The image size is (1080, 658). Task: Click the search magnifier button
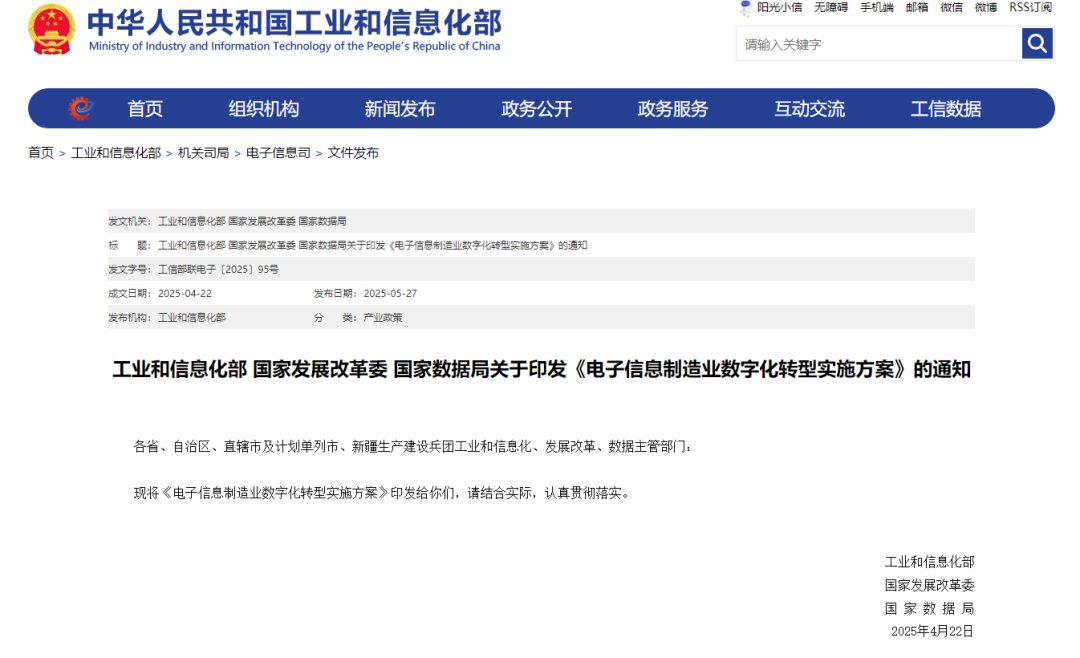(1037, 43)
